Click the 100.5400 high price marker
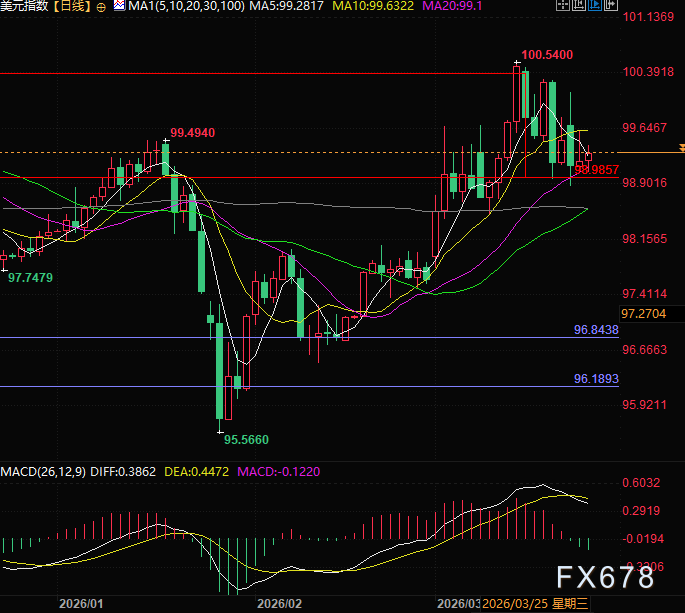The width and height of the screenshot is (685, 613). (547, 55)
